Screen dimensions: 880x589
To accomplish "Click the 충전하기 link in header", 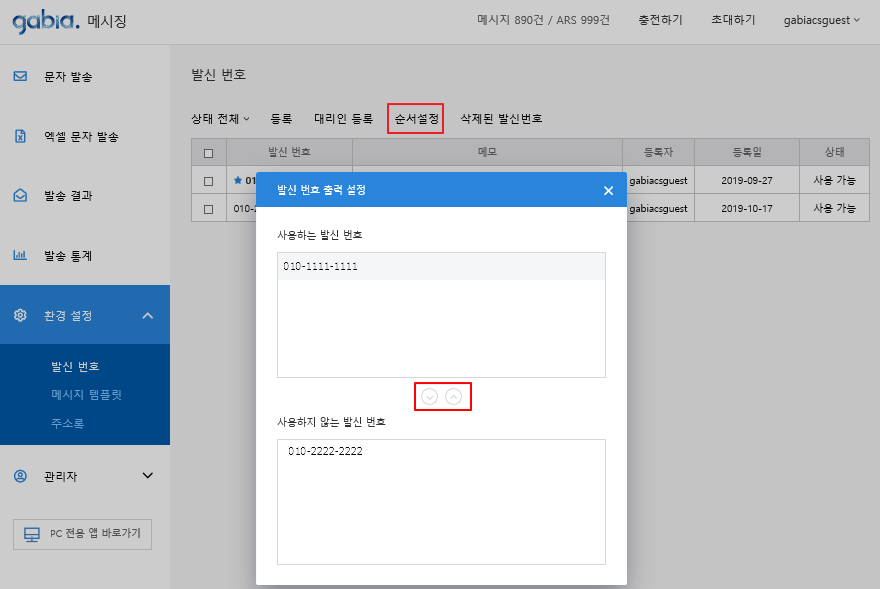I will [x=660, y=20].
